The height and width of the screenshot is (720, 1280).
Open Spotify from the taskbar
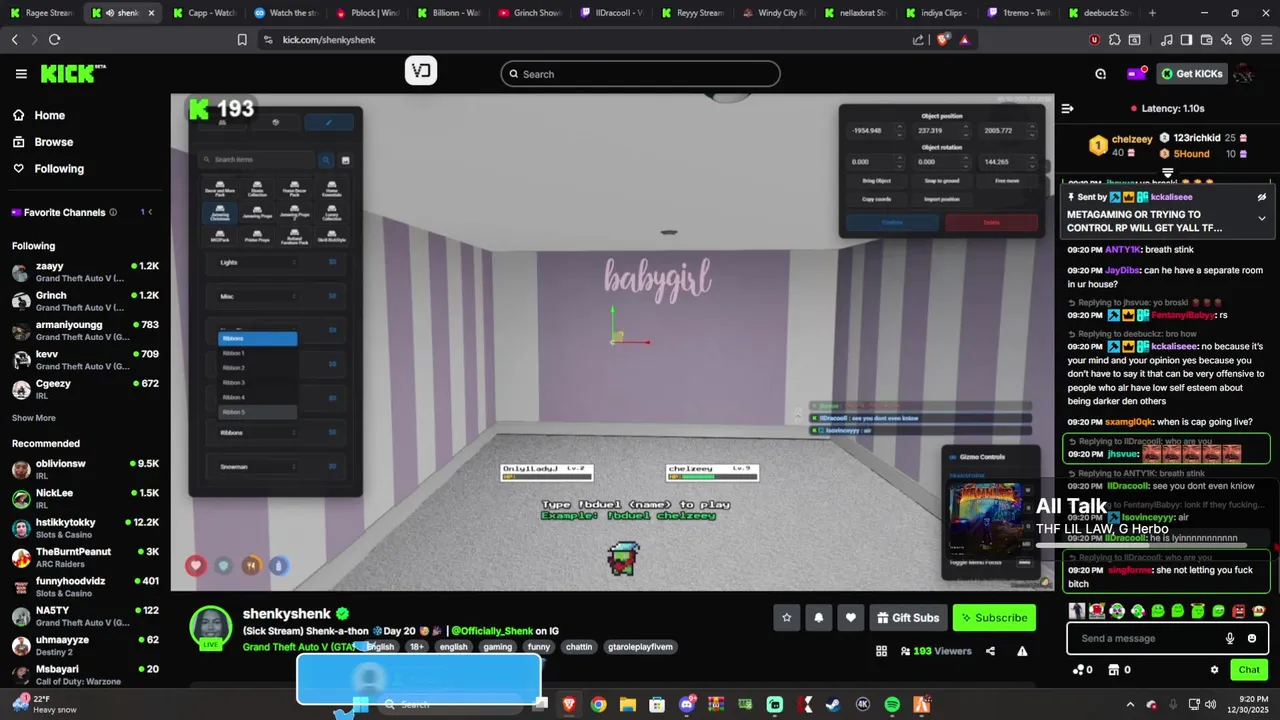[x=892, y=704]
